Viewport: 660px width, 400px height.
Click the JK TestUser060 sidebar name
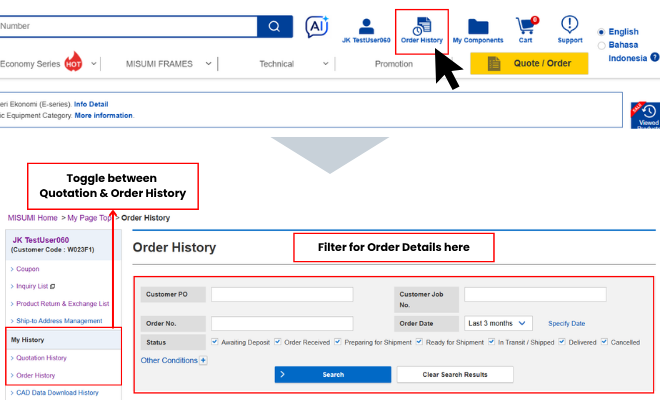[x=41, y=240]
